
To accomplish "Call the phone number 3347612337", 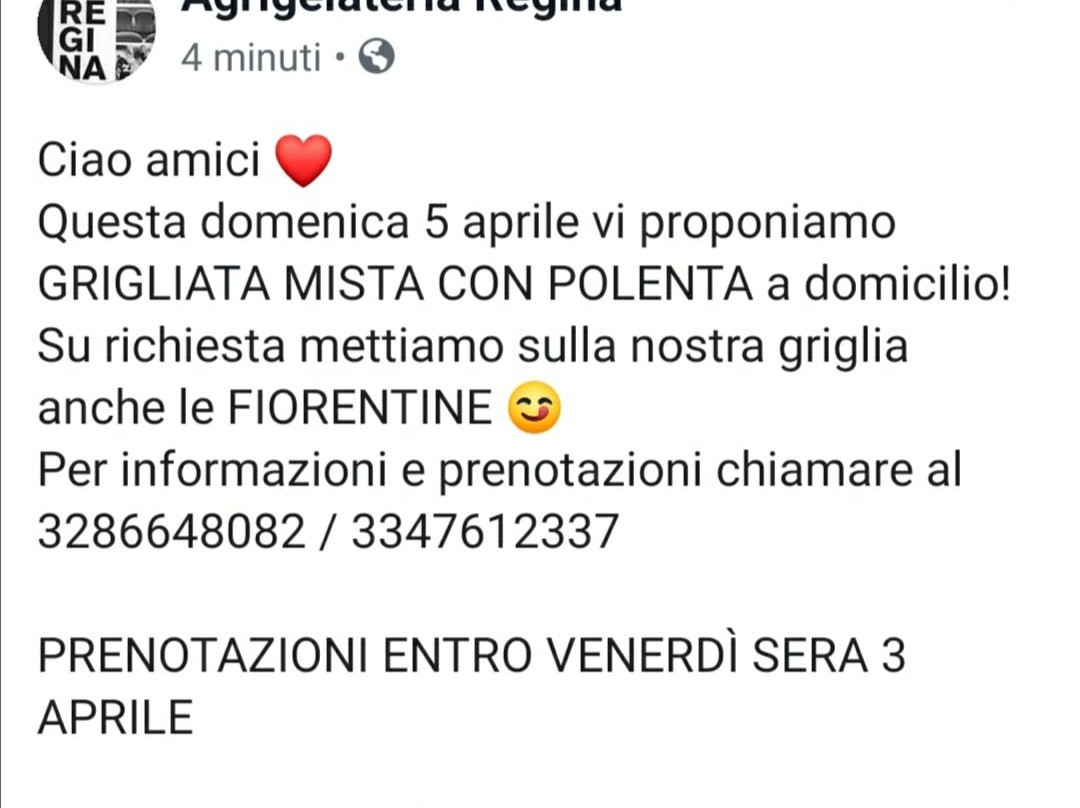I will 485,532.
